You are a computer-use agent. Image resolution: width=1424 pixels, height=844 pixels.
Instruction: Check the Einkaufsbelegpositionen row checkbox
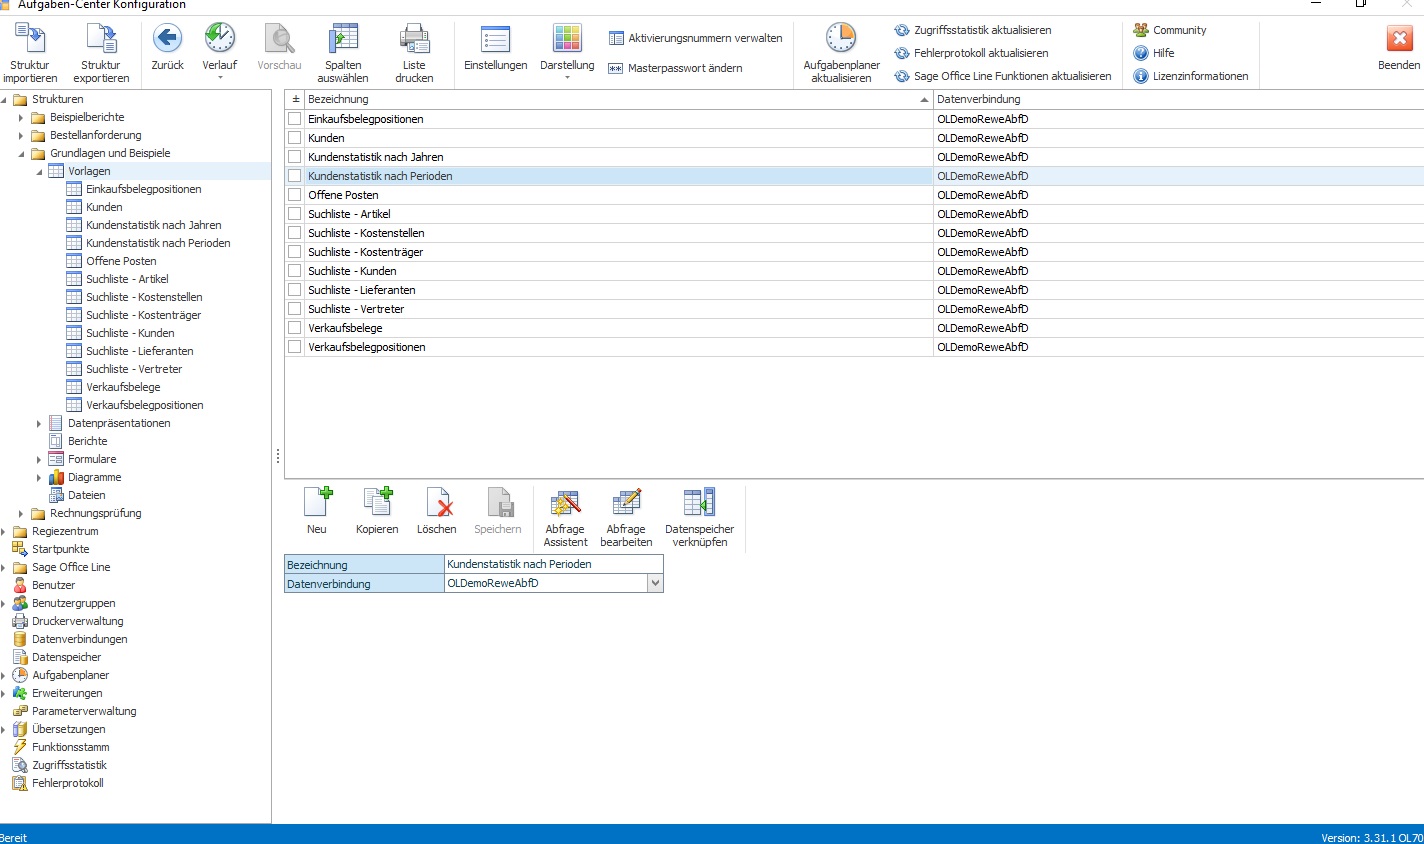295,119
